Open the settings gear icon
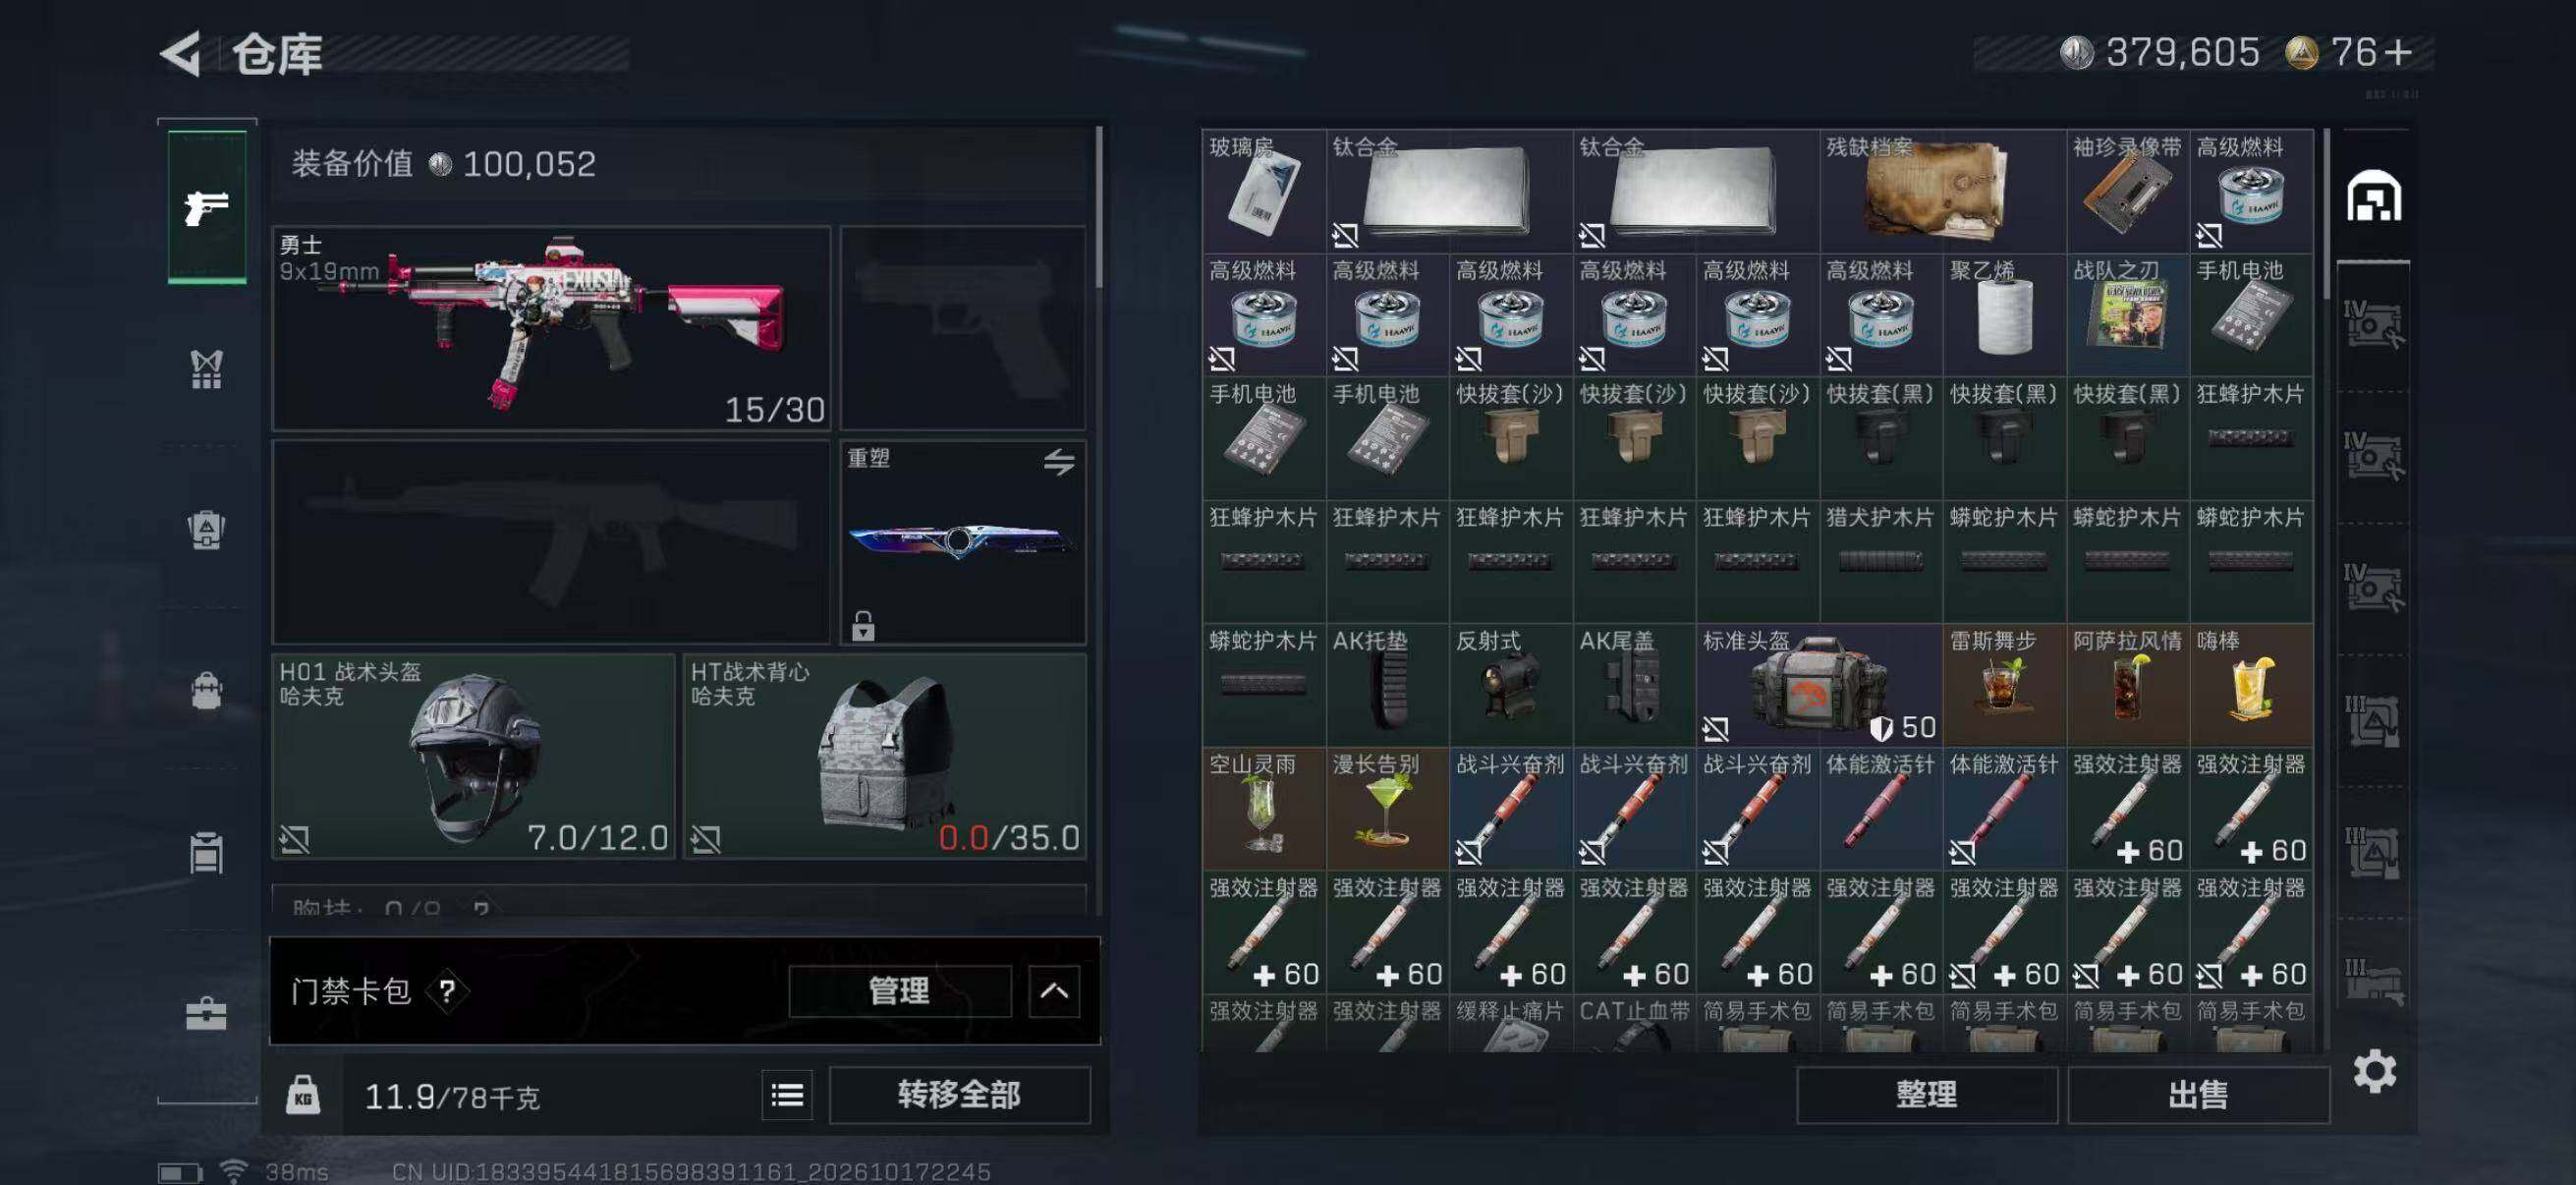The width and height of the screenshot is (2576, 1185). click(x=2374, y=1072)
